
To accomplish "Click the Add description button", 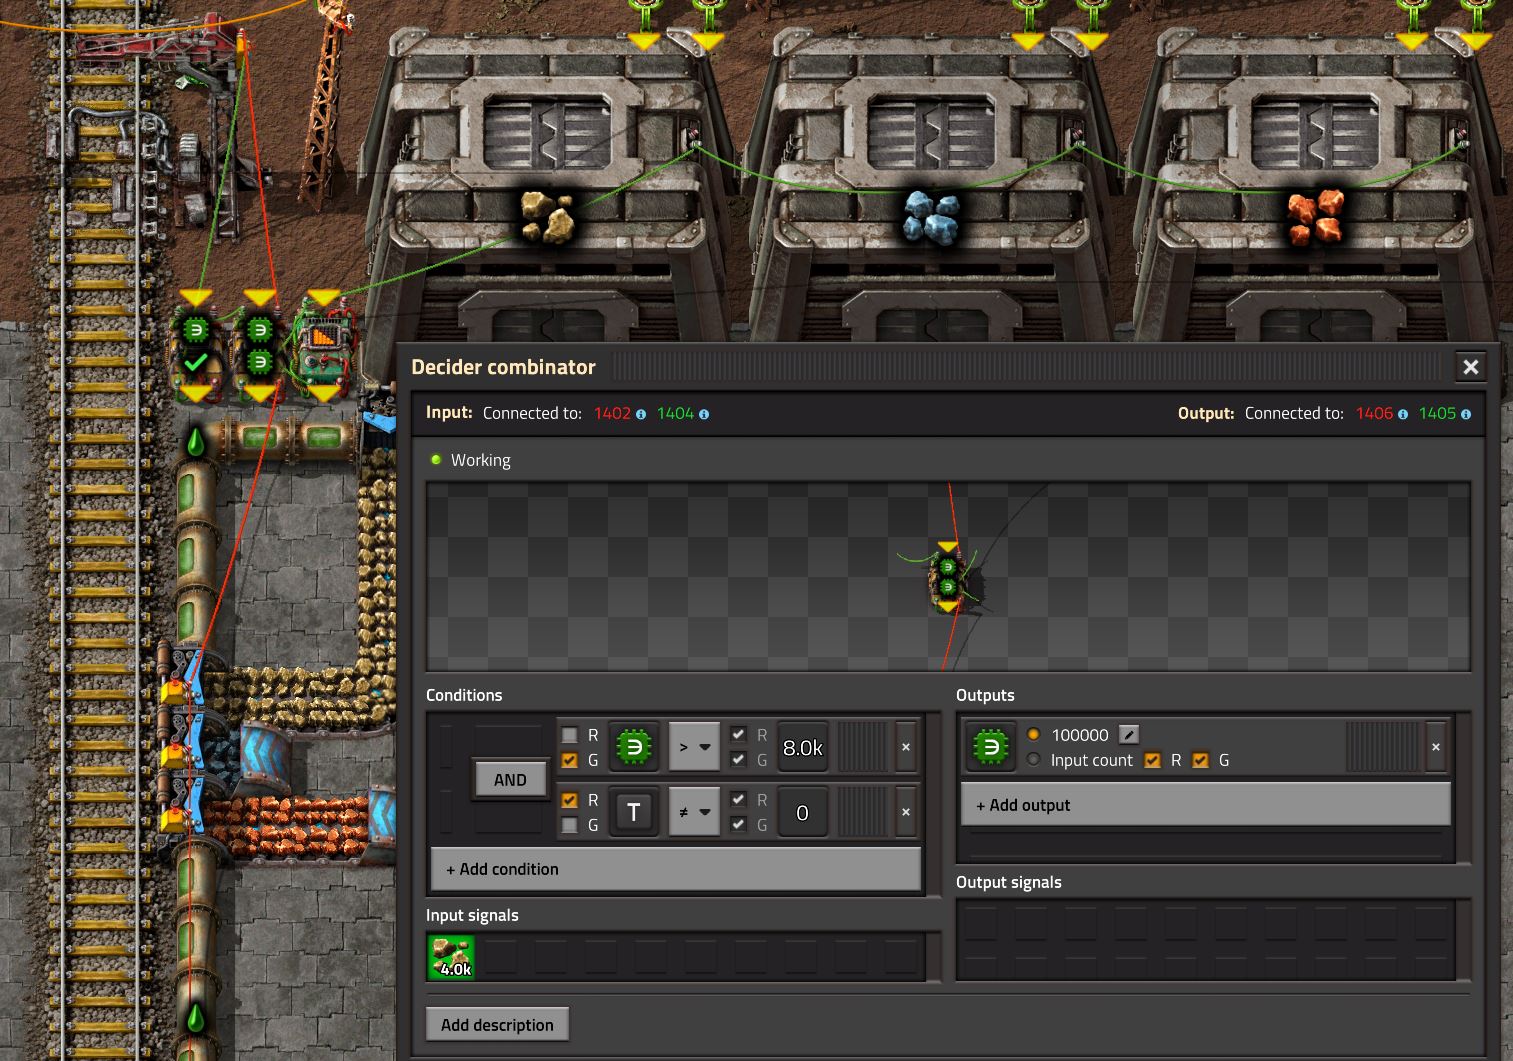I will [x=497, y=1025].
